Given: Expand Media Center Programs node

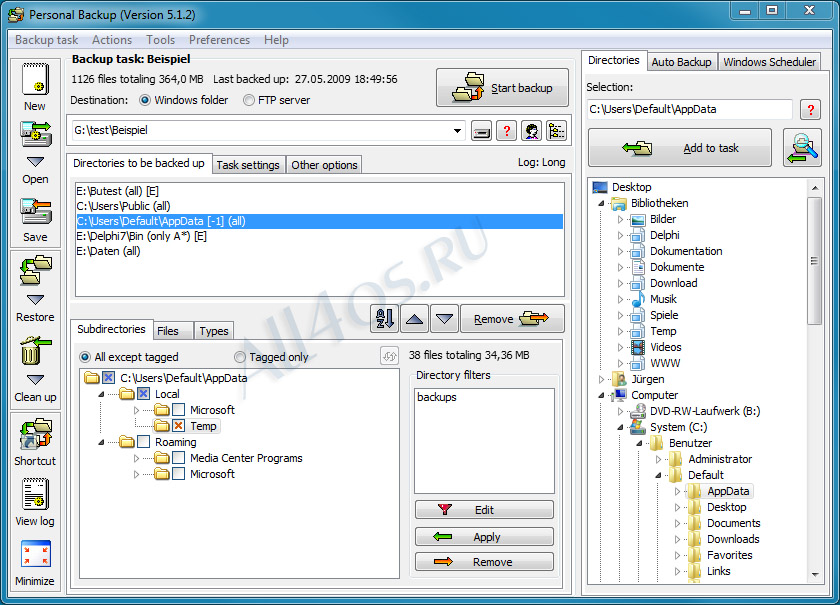Looking at the screenshot, I should tap(136, 459).
